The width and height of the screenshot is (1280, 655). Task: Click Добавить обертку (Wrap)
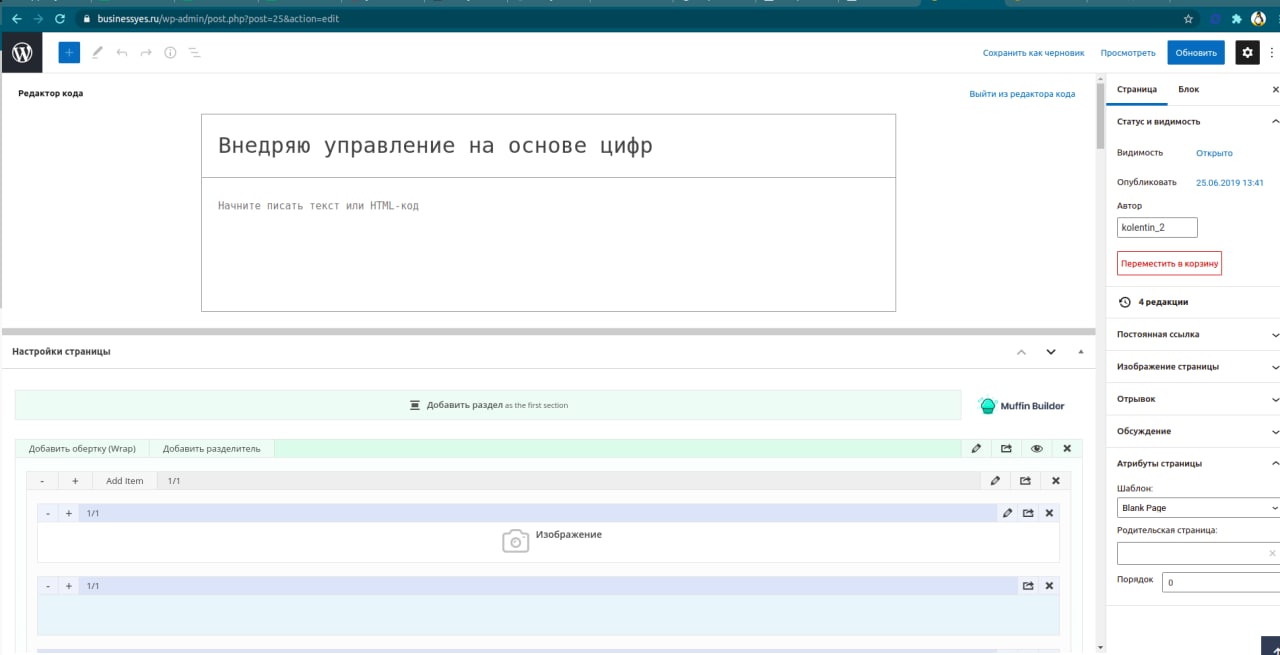tap(82, 449)
